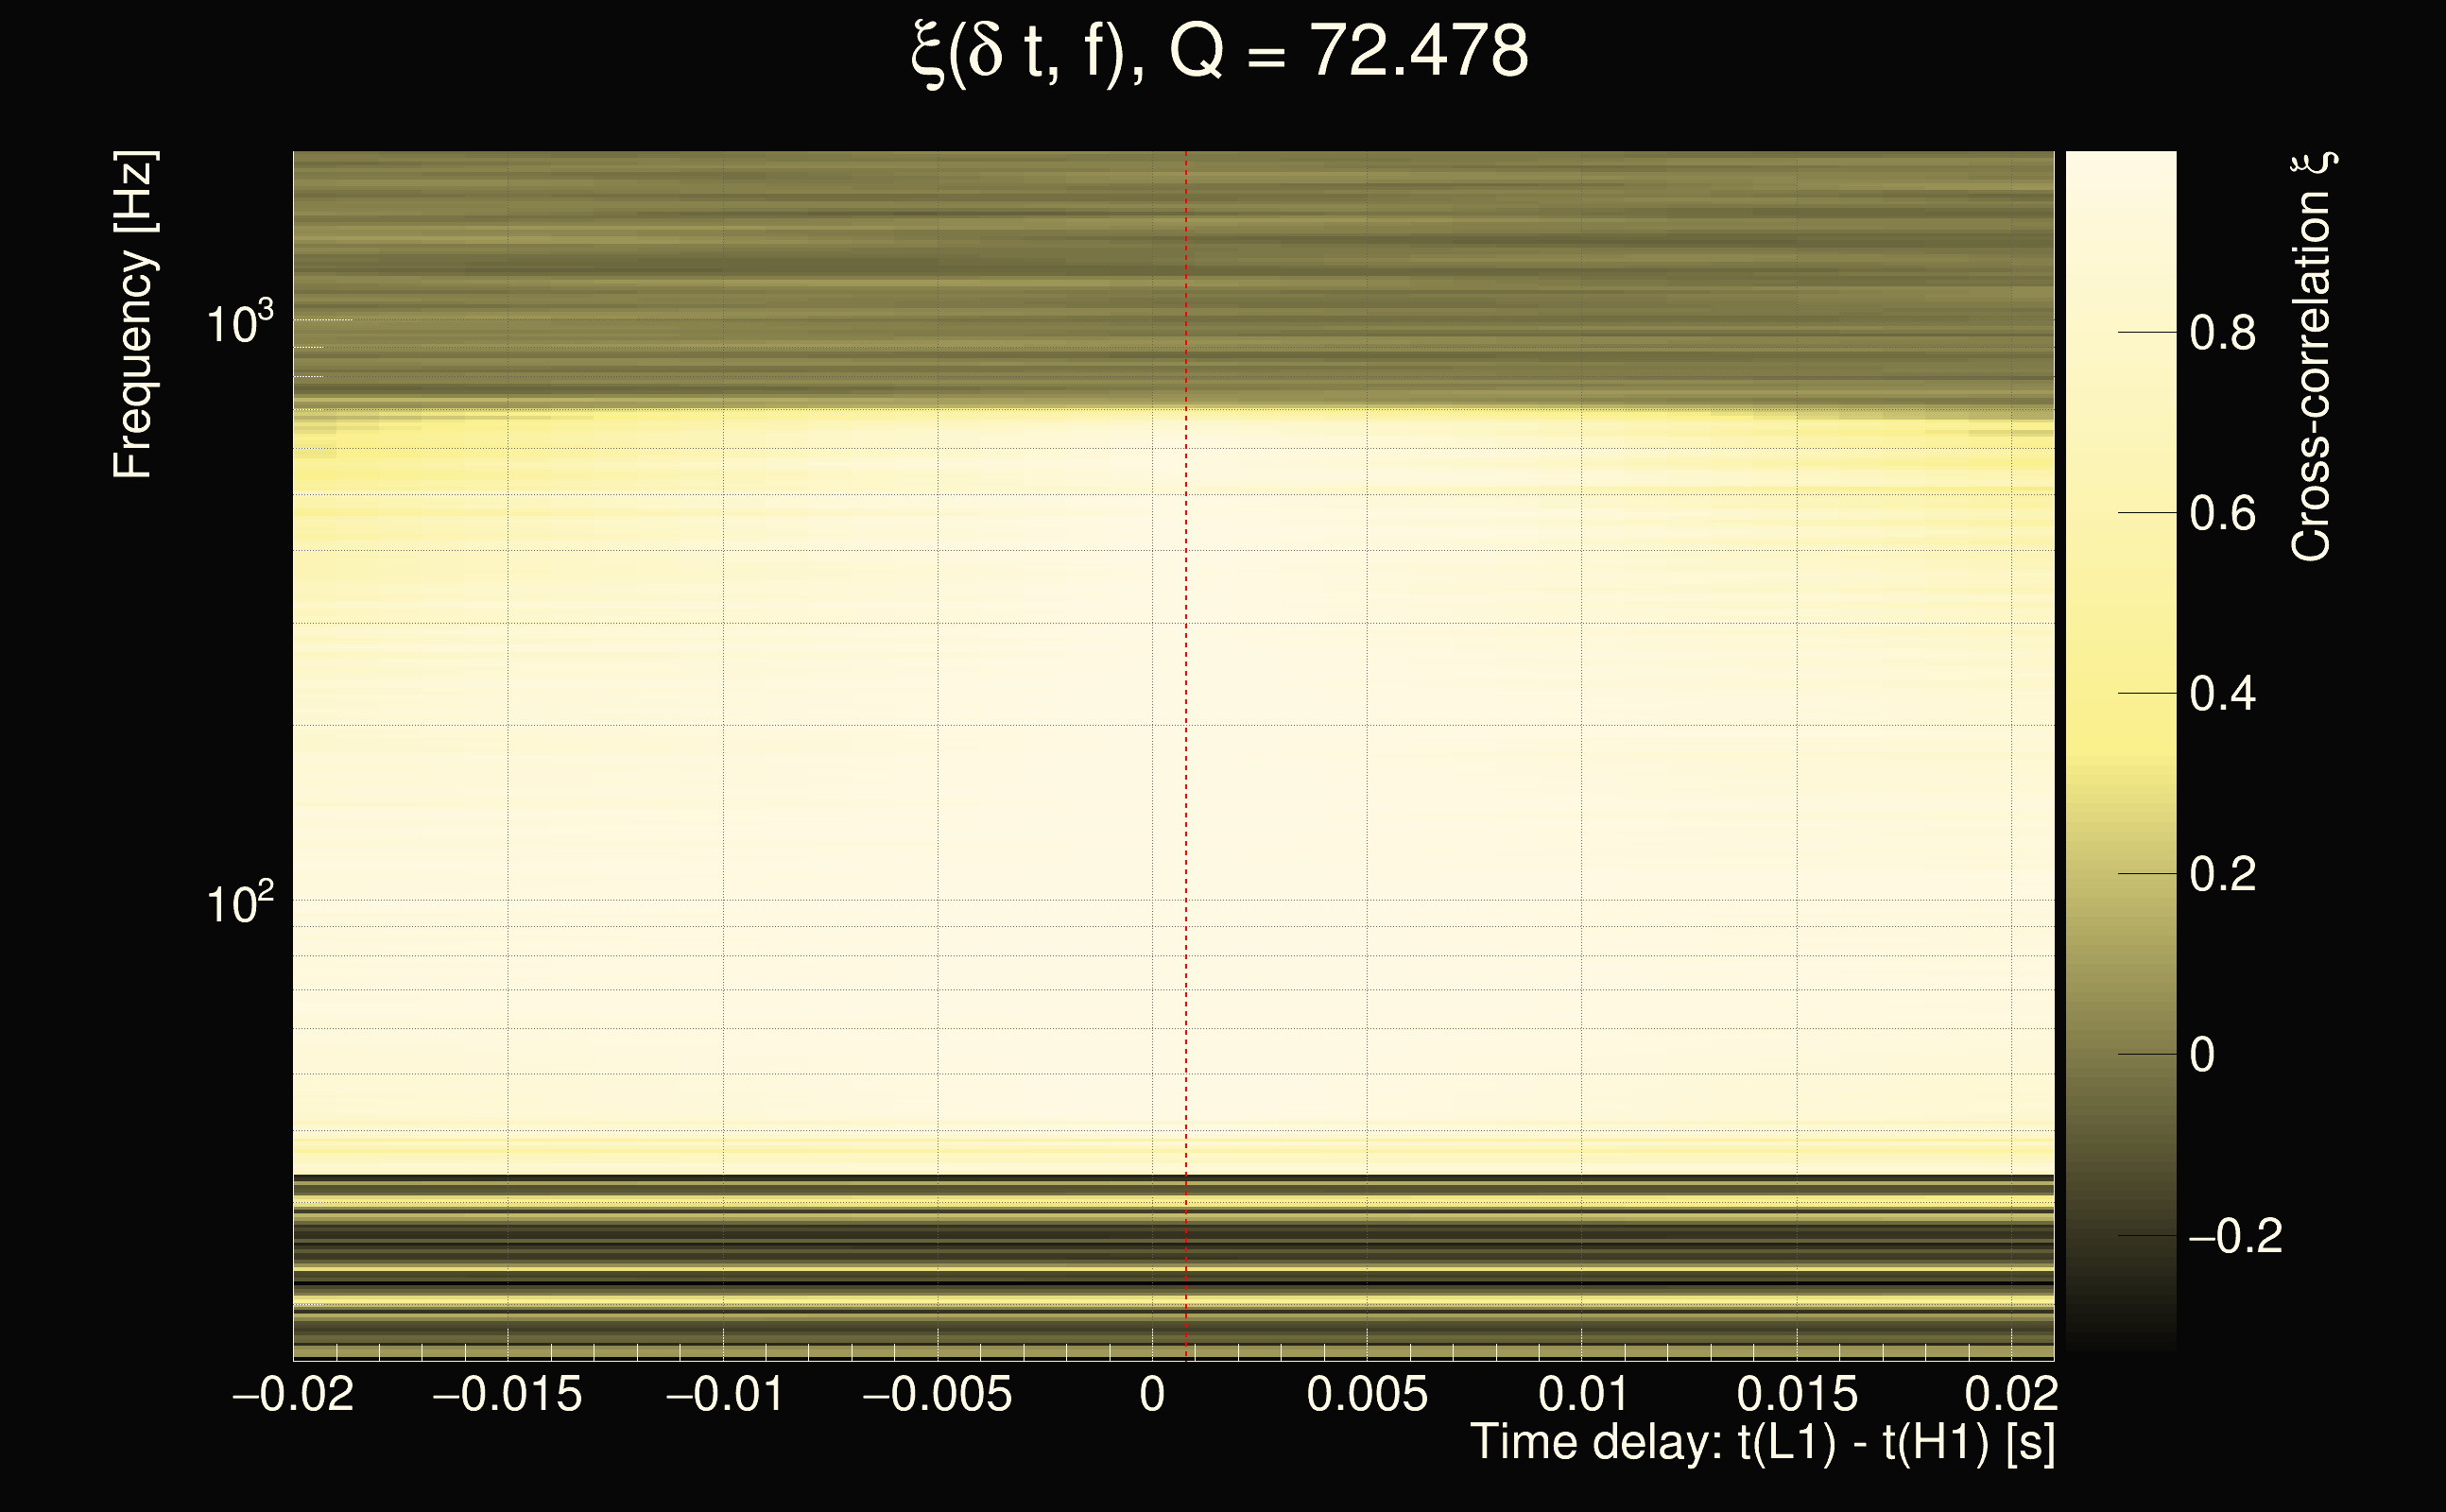Click the Cross-correlation ξ colorbar label

pyautogui.click(x=2312, y=357)
